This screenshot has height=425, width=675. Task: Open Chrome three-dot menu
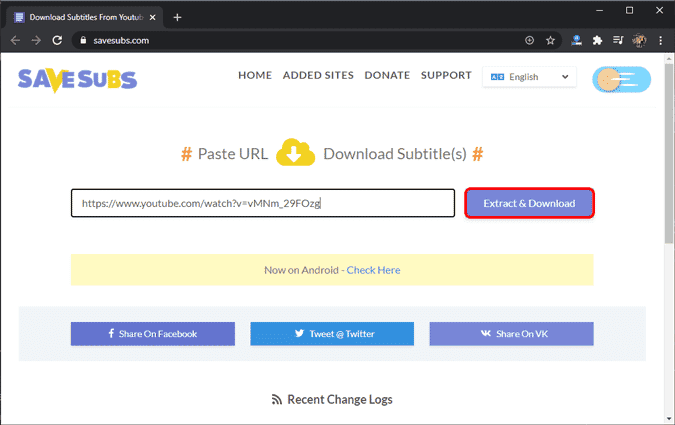[x=660, y=40]
